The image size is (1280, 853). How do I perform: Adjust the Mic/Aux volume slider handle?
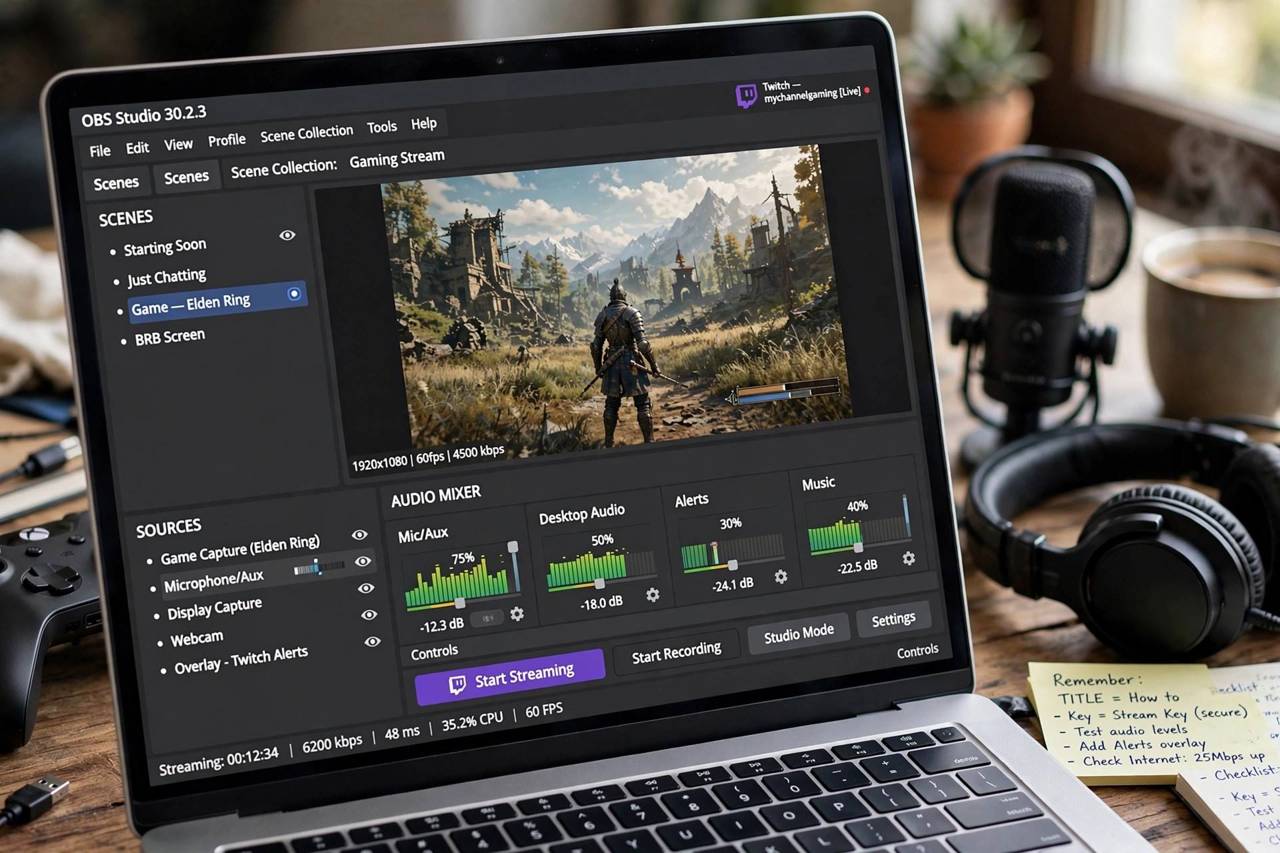(x=460, y=603)
